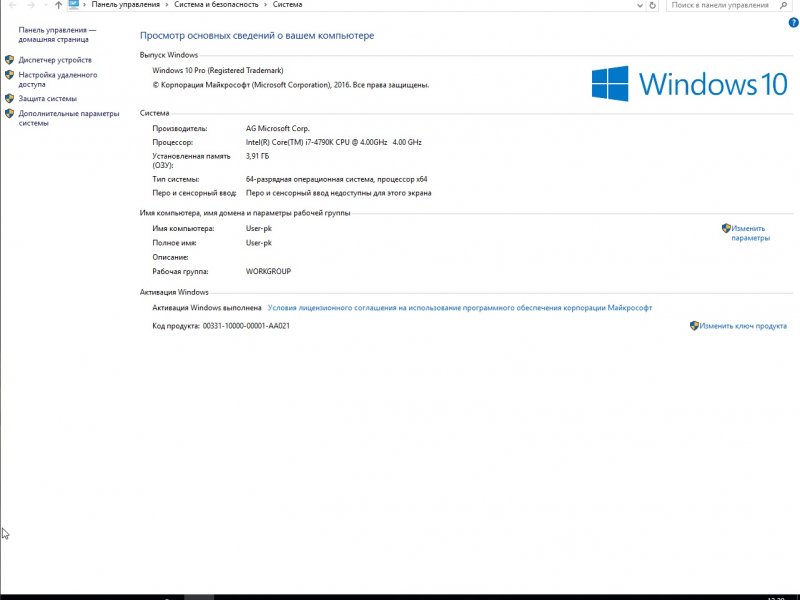The height and width of the screenshot is (600, 800).
Task: Navigate to Панель управления breadcrumb
Action: [x=126, y=5]
